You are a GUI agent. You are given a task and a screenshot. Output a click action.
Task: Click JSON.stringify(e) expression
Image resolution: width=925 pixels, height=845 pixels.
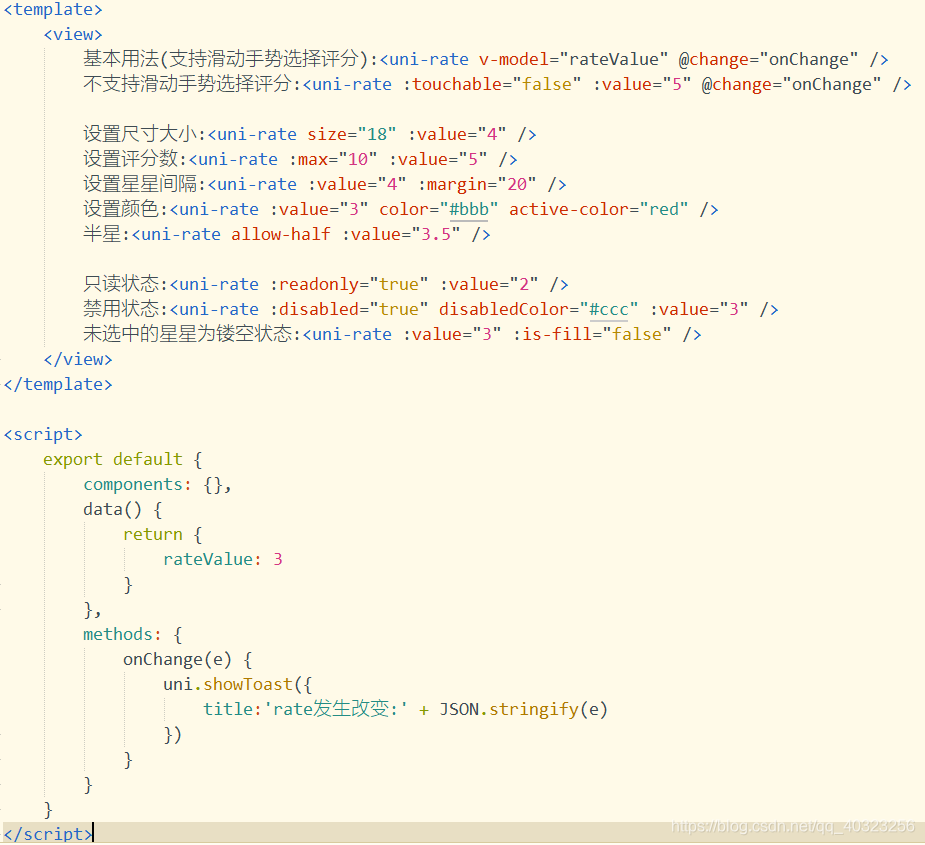[x=523, y=709]
